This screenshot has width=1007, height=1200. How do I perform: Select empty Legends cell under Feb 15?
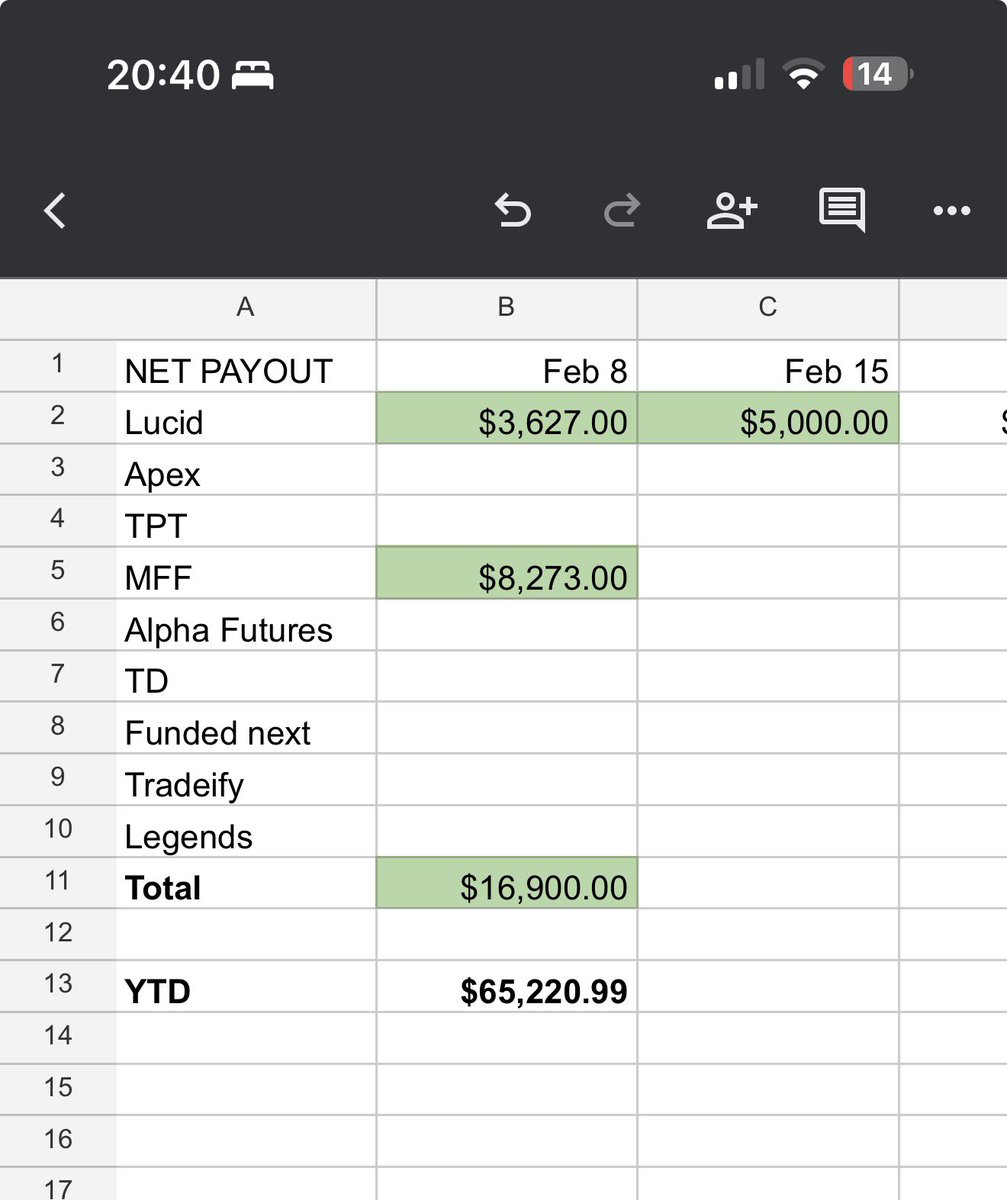[768, 831]
